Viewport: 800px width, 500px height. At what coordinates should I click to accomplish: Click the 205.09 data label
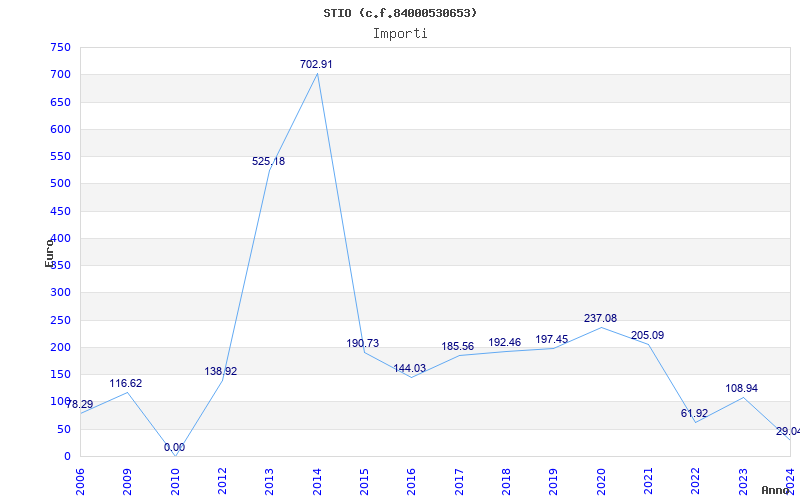point(647,336)
